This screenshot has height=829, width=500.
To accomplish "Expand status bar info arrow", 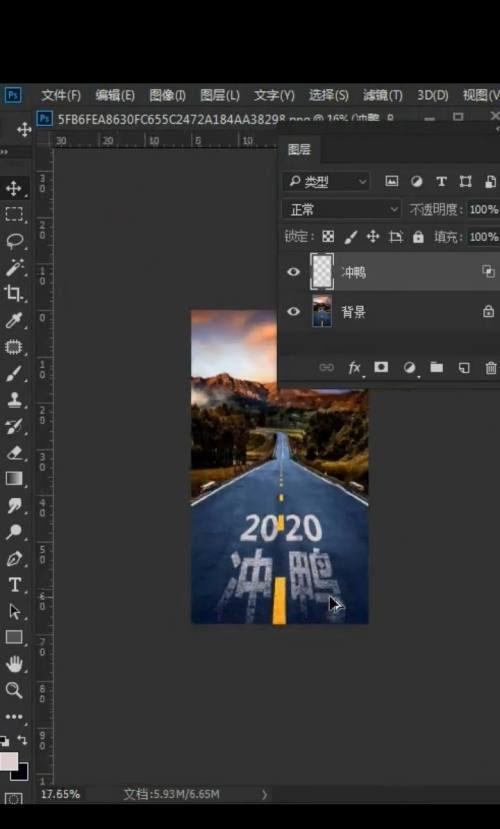I will 264,794.
